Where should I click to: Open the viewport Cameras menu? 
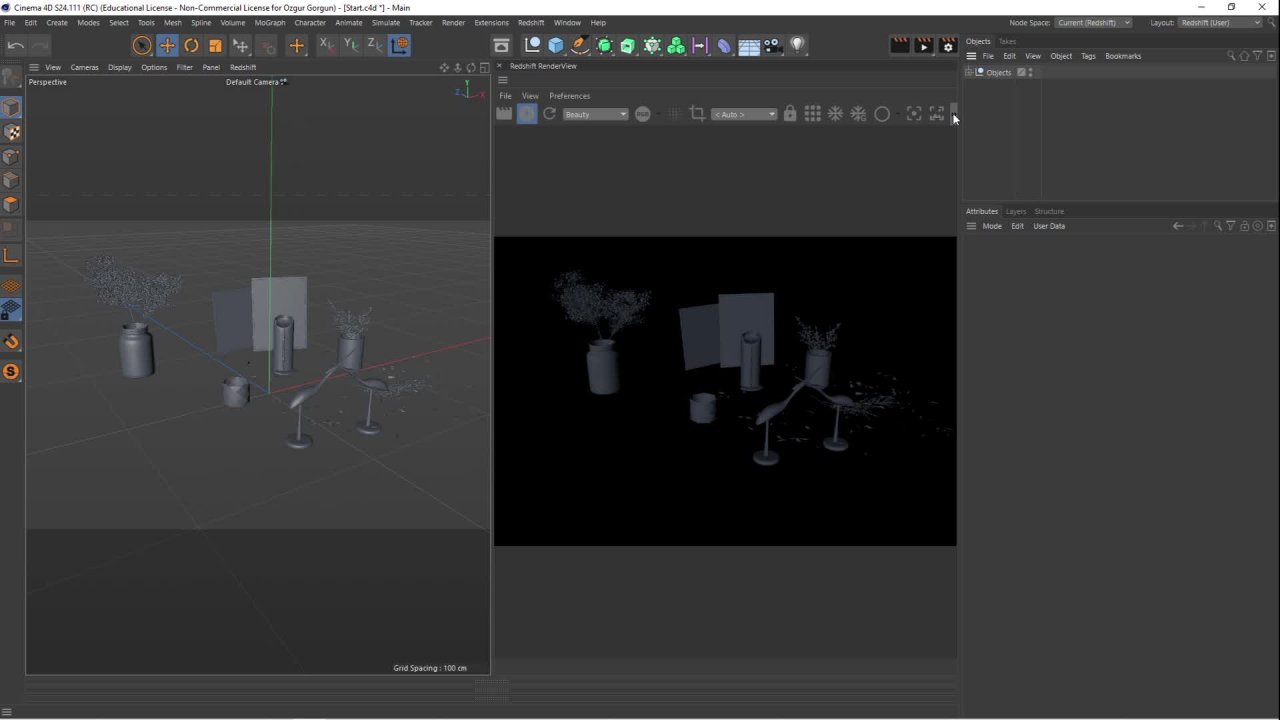point(84,67)
